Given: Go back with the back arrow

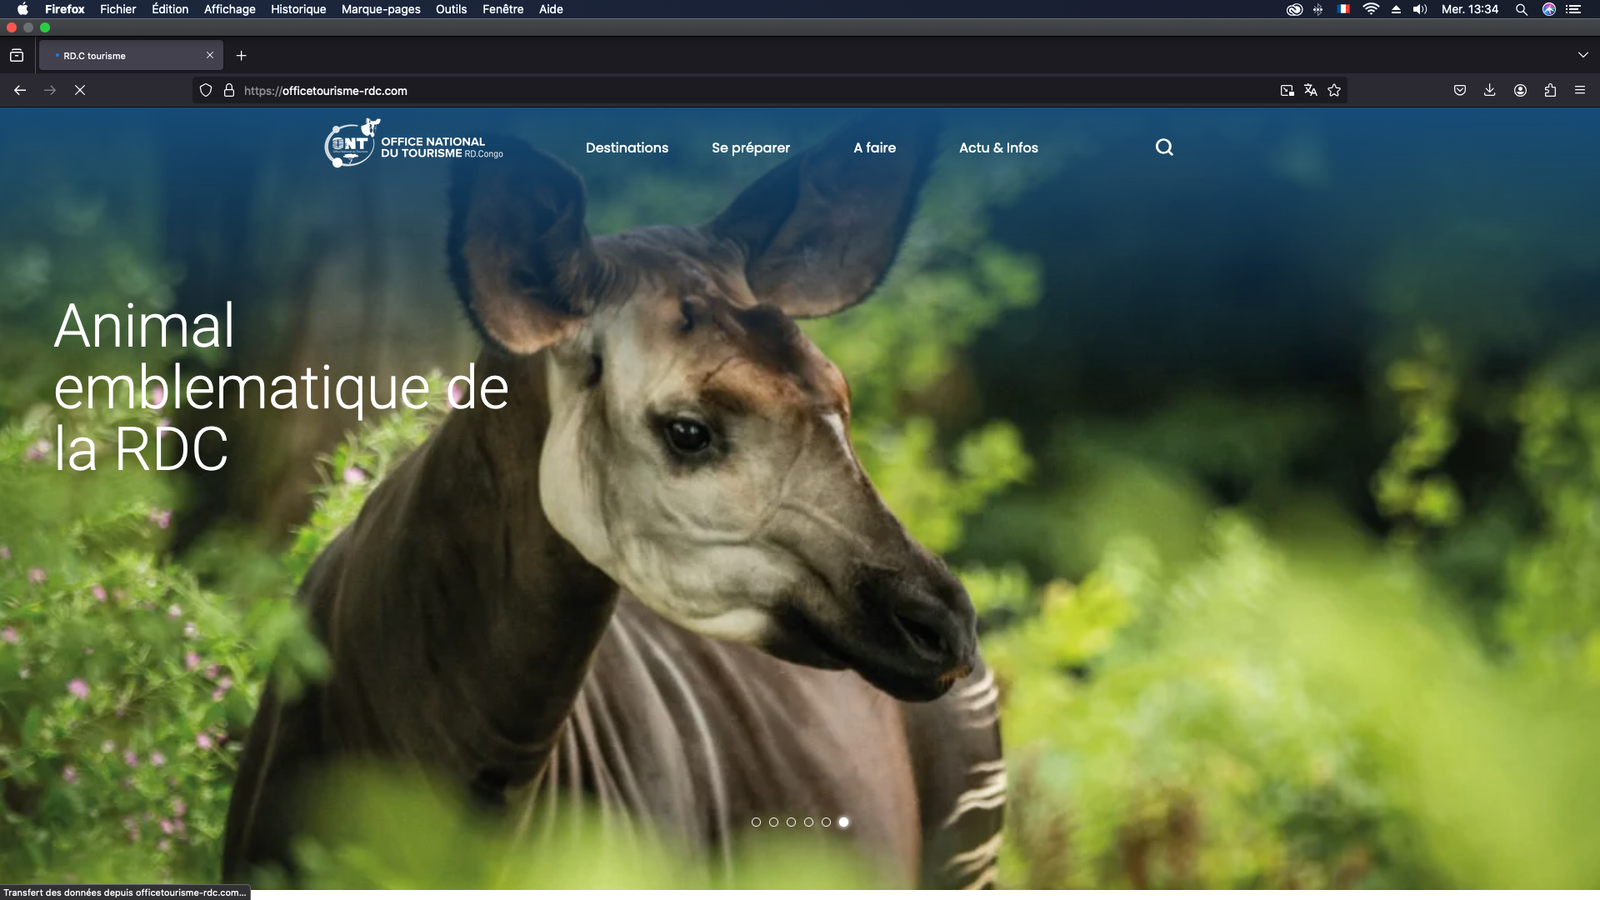Looking at the screenshot, I should [20, 90].
